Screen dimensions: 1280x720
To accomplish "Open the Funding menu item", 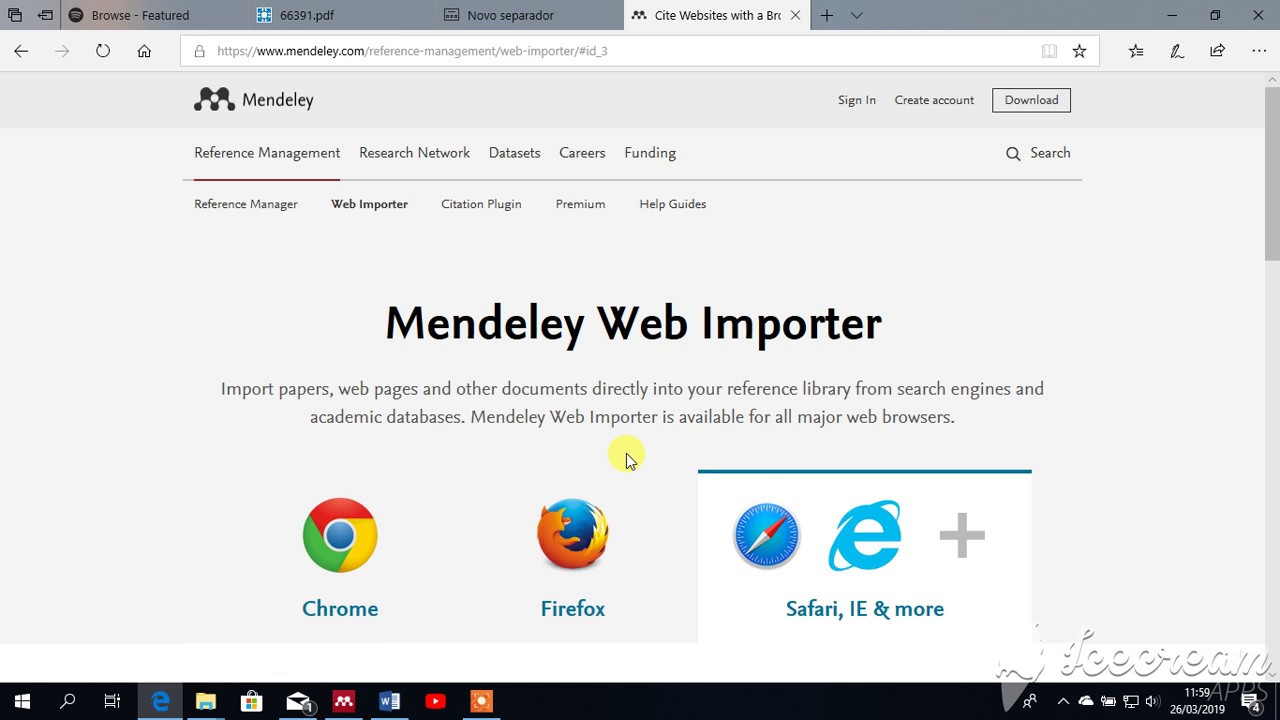I will (650, 153).
